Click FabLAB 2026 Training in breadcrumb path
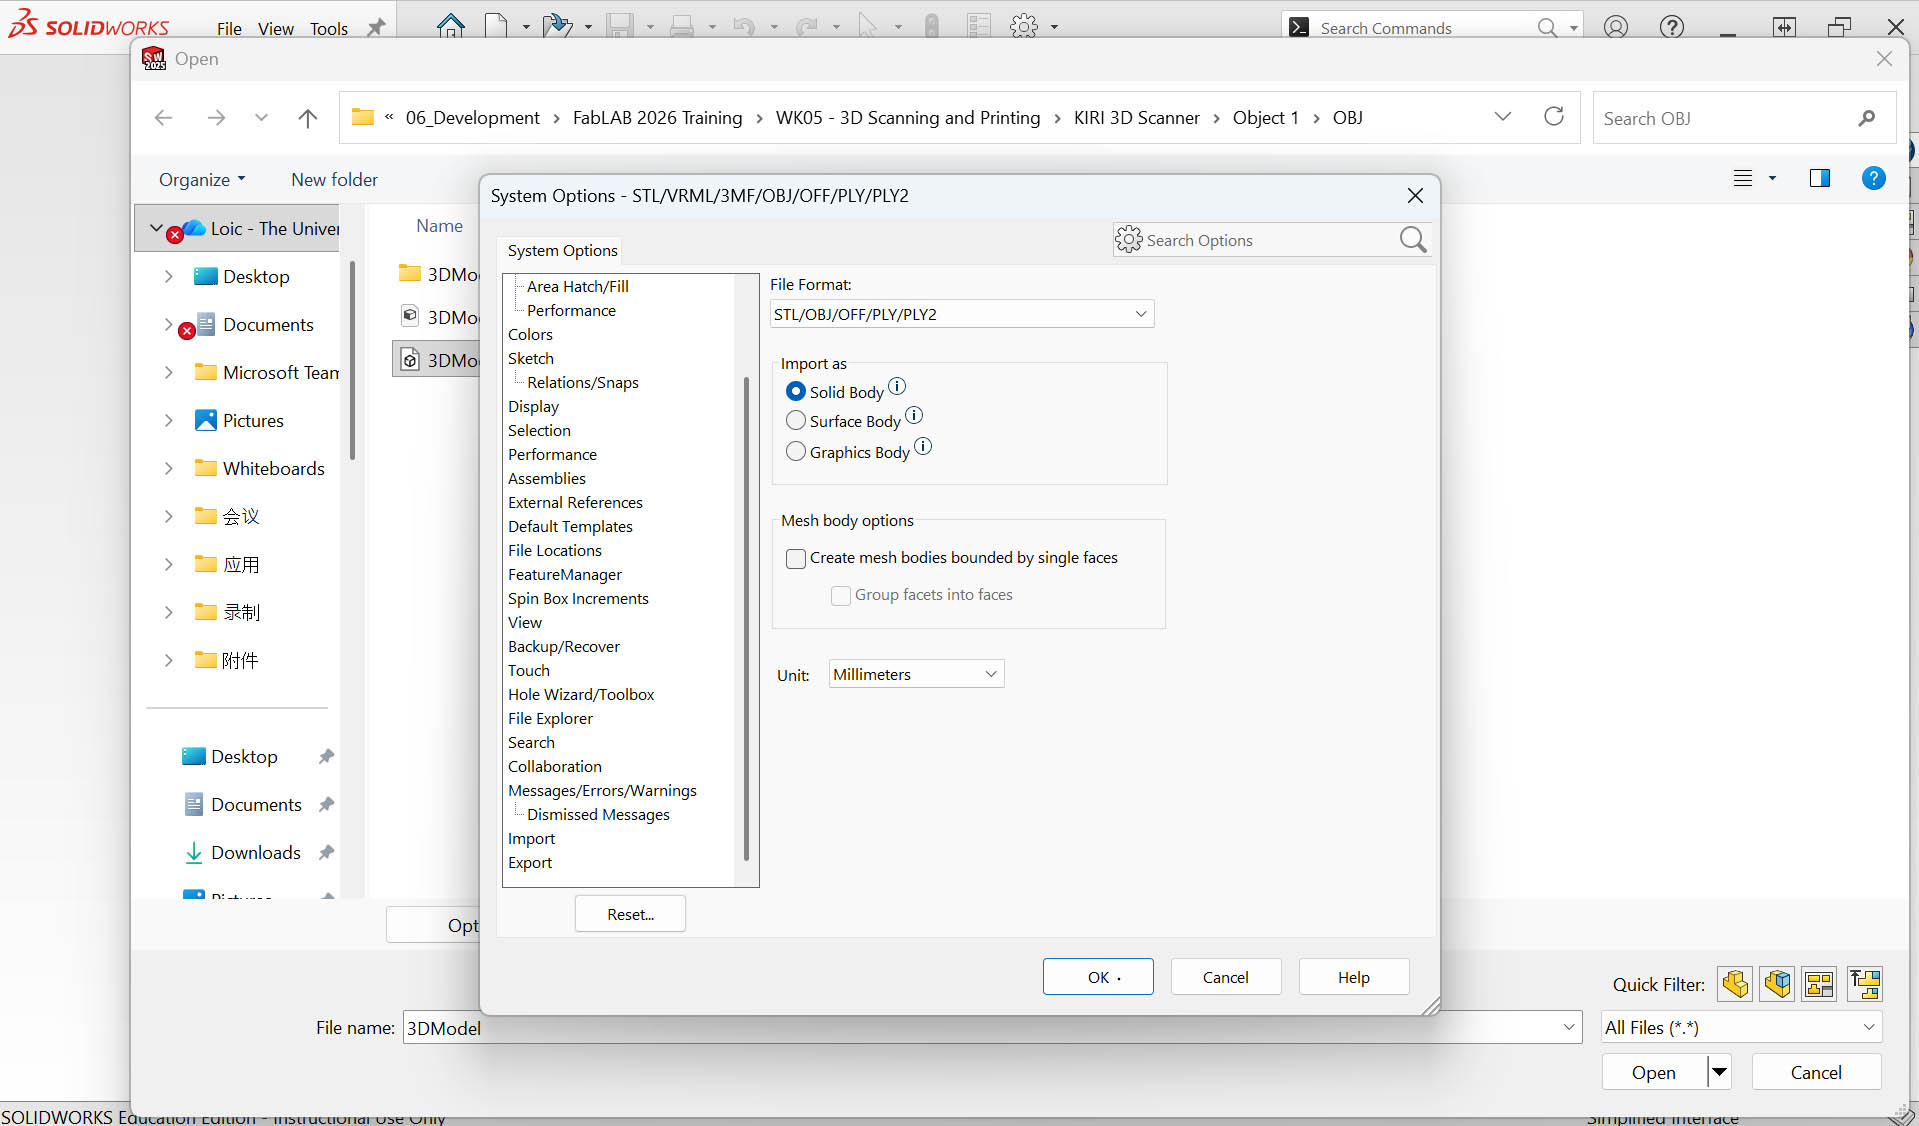This screenshot has height=1126, width=1919. coord(657,118)
